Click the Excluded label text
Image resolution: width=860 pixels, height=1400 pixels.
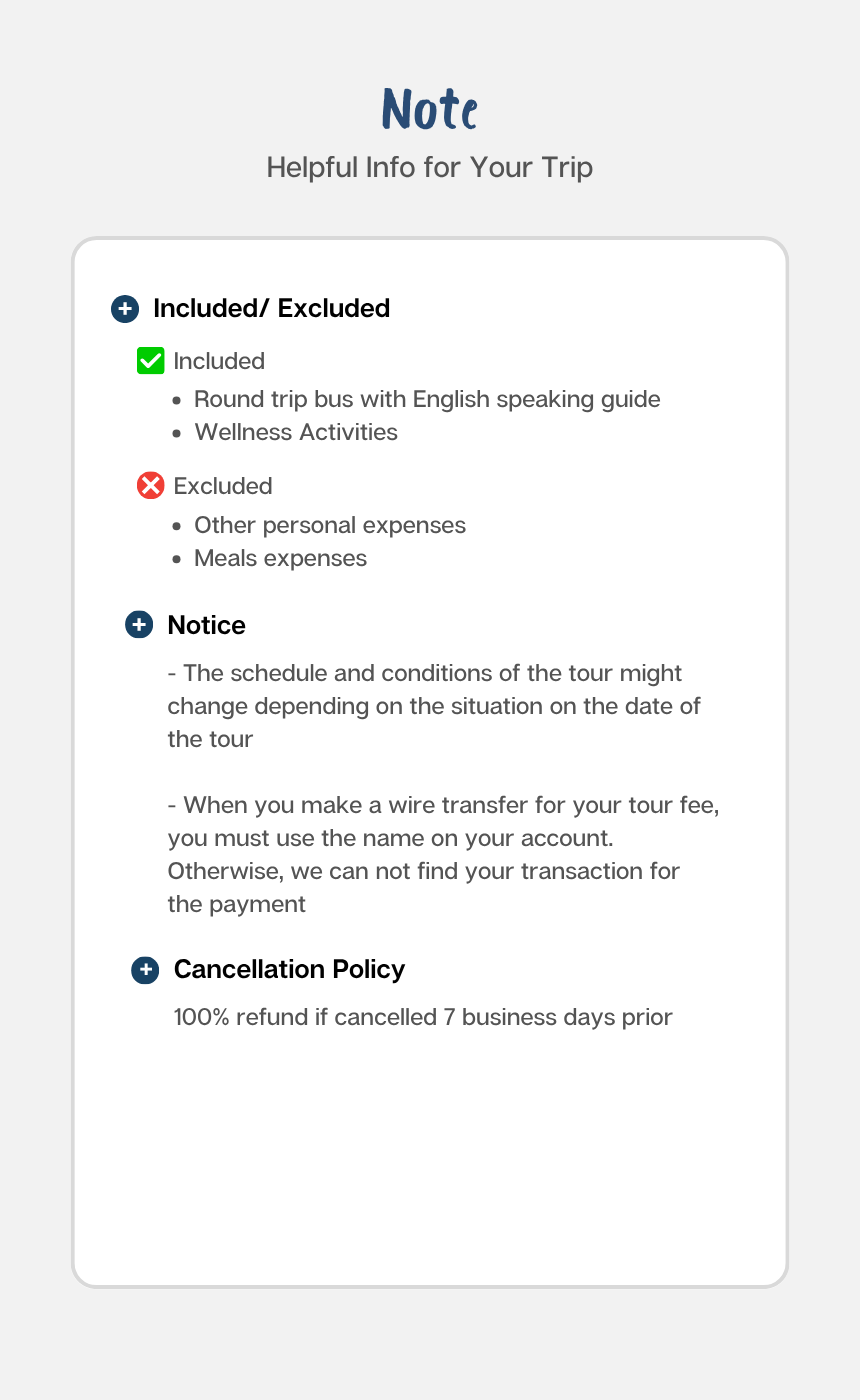click(x=223, y=486)
